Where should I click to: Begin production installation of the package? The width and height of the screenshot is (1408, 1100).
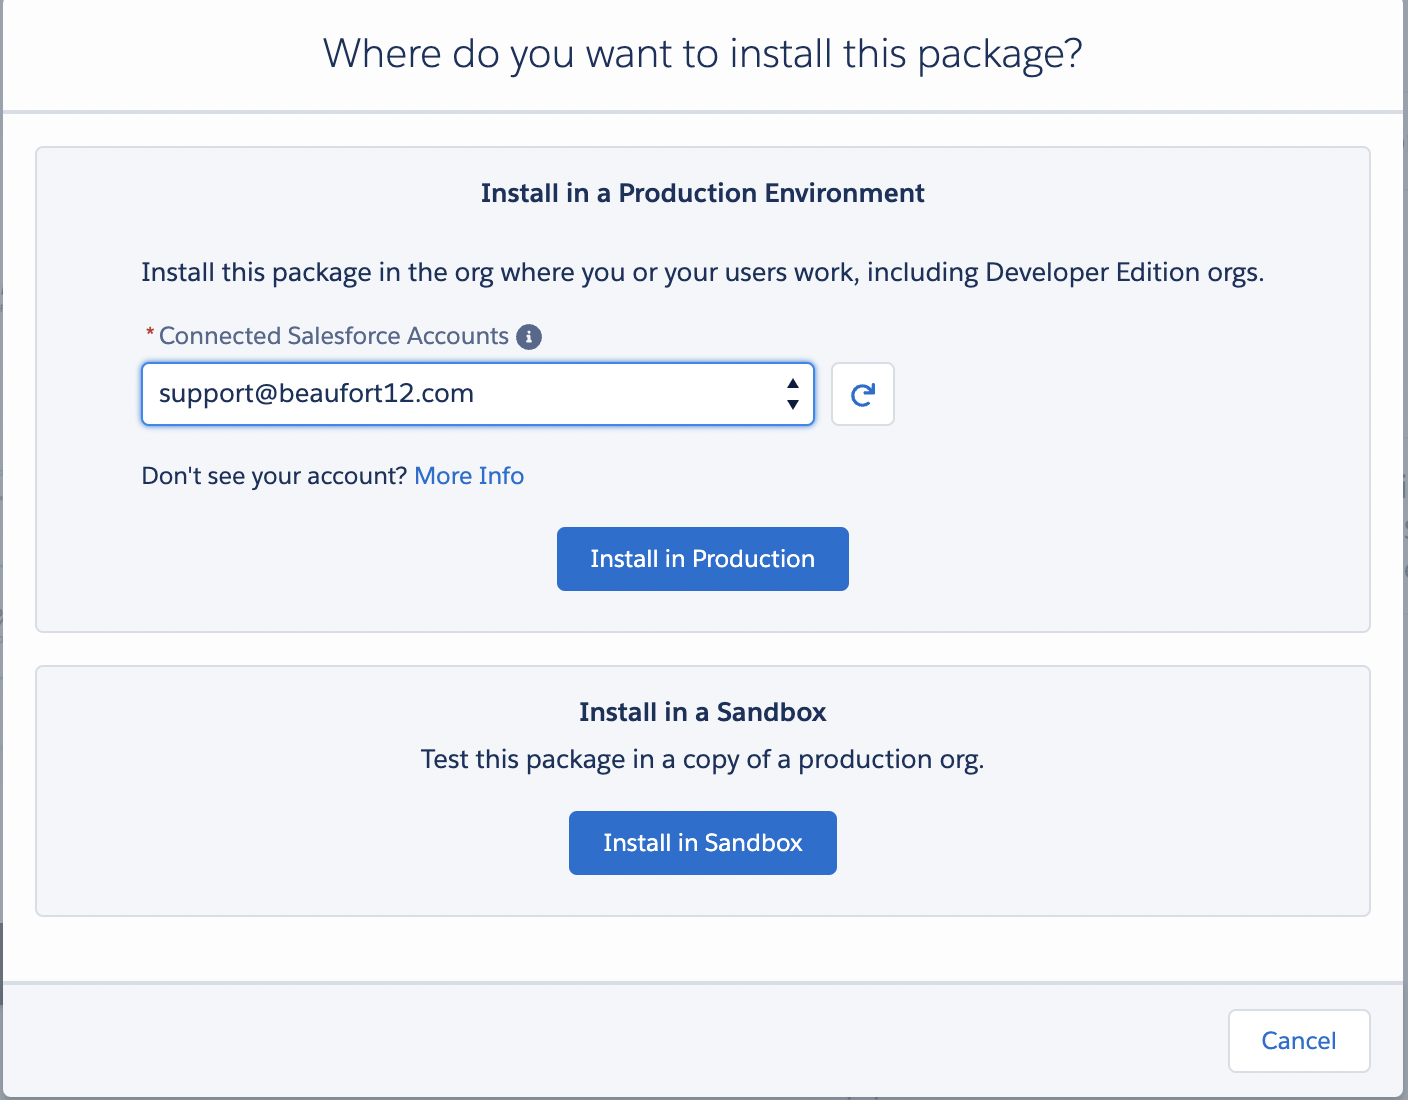tap(702, 558)
